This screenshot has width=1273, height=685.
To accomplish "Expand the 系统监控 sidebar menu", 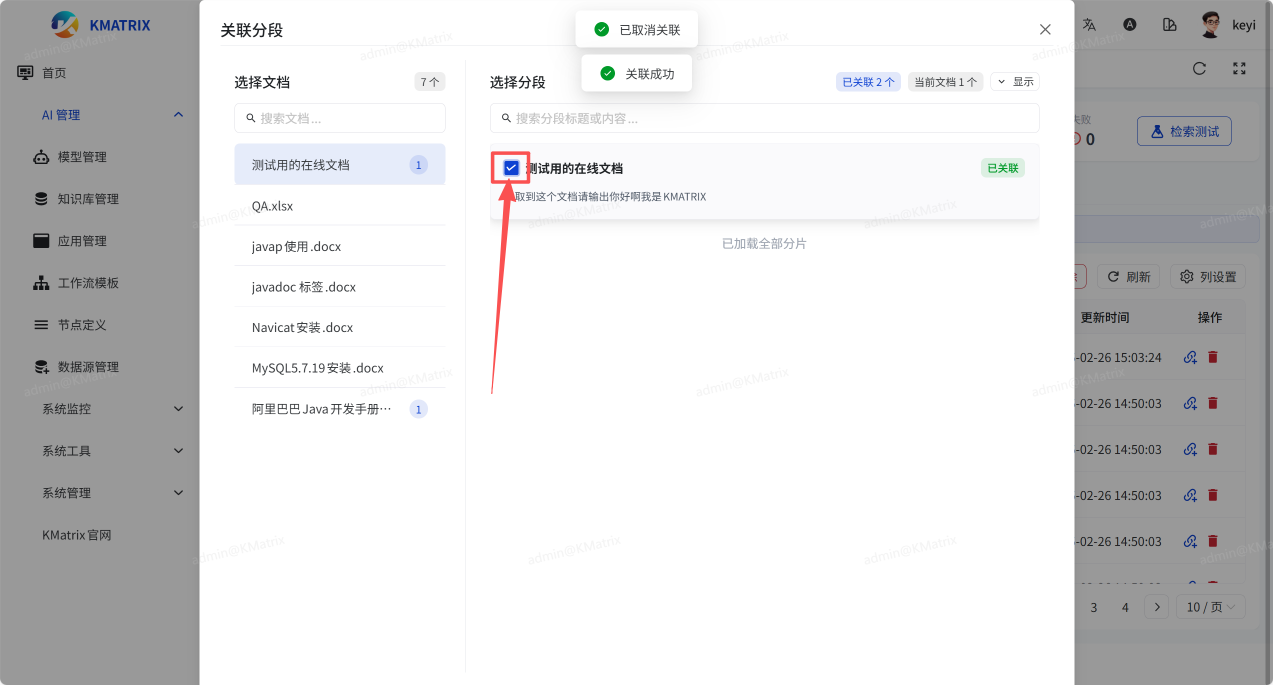I will coord(112,409).
